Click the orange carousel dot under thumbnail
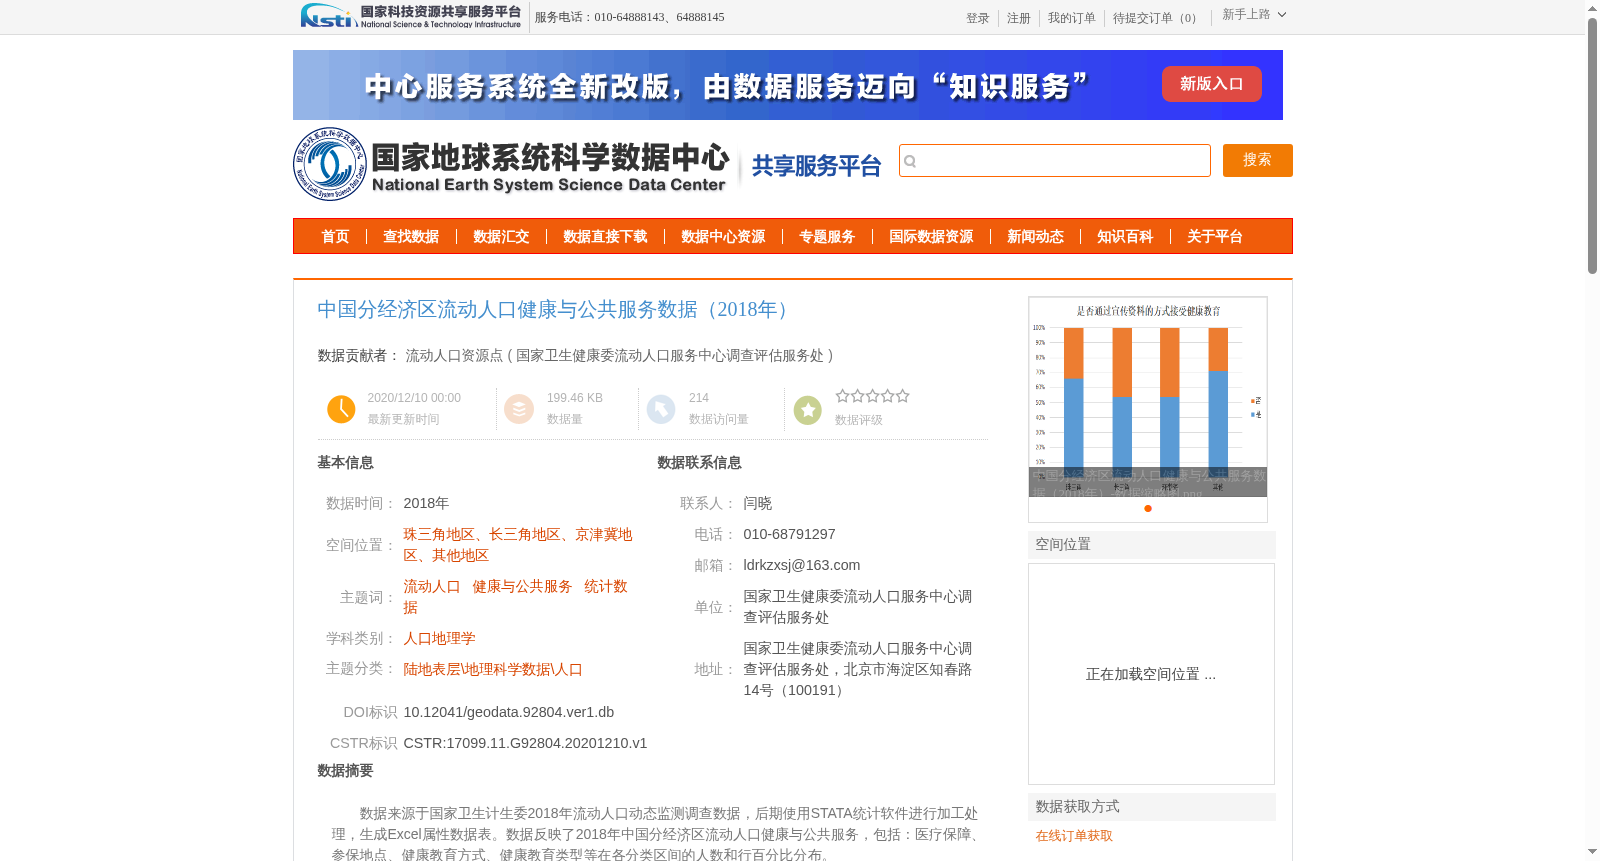 (1148, 508)
